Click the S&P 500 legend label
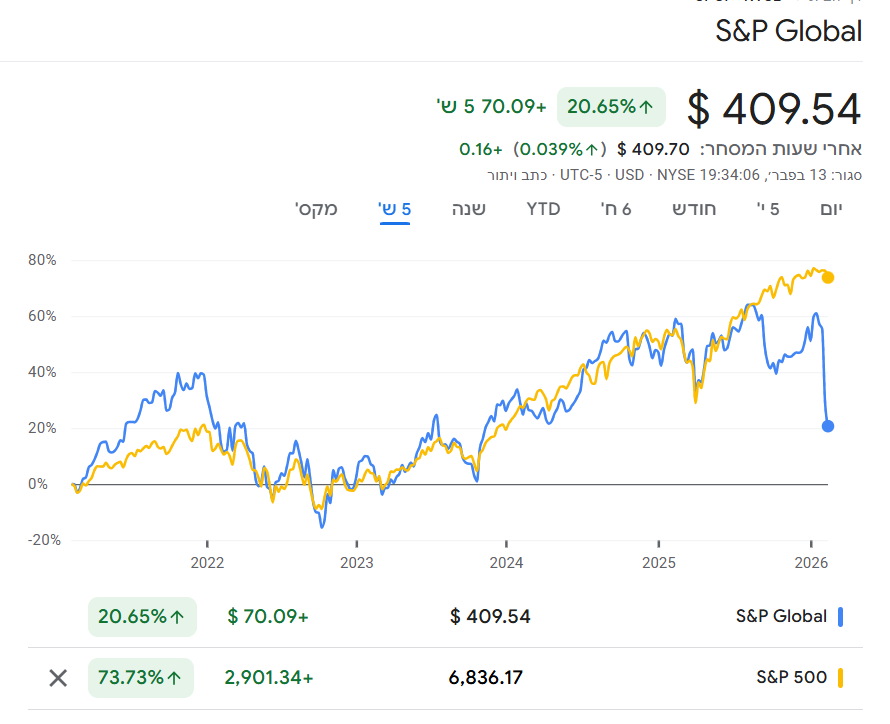Image resolution: width=890 pixels, height=724 pixels. pyautogui.click(x=791, y=678)
